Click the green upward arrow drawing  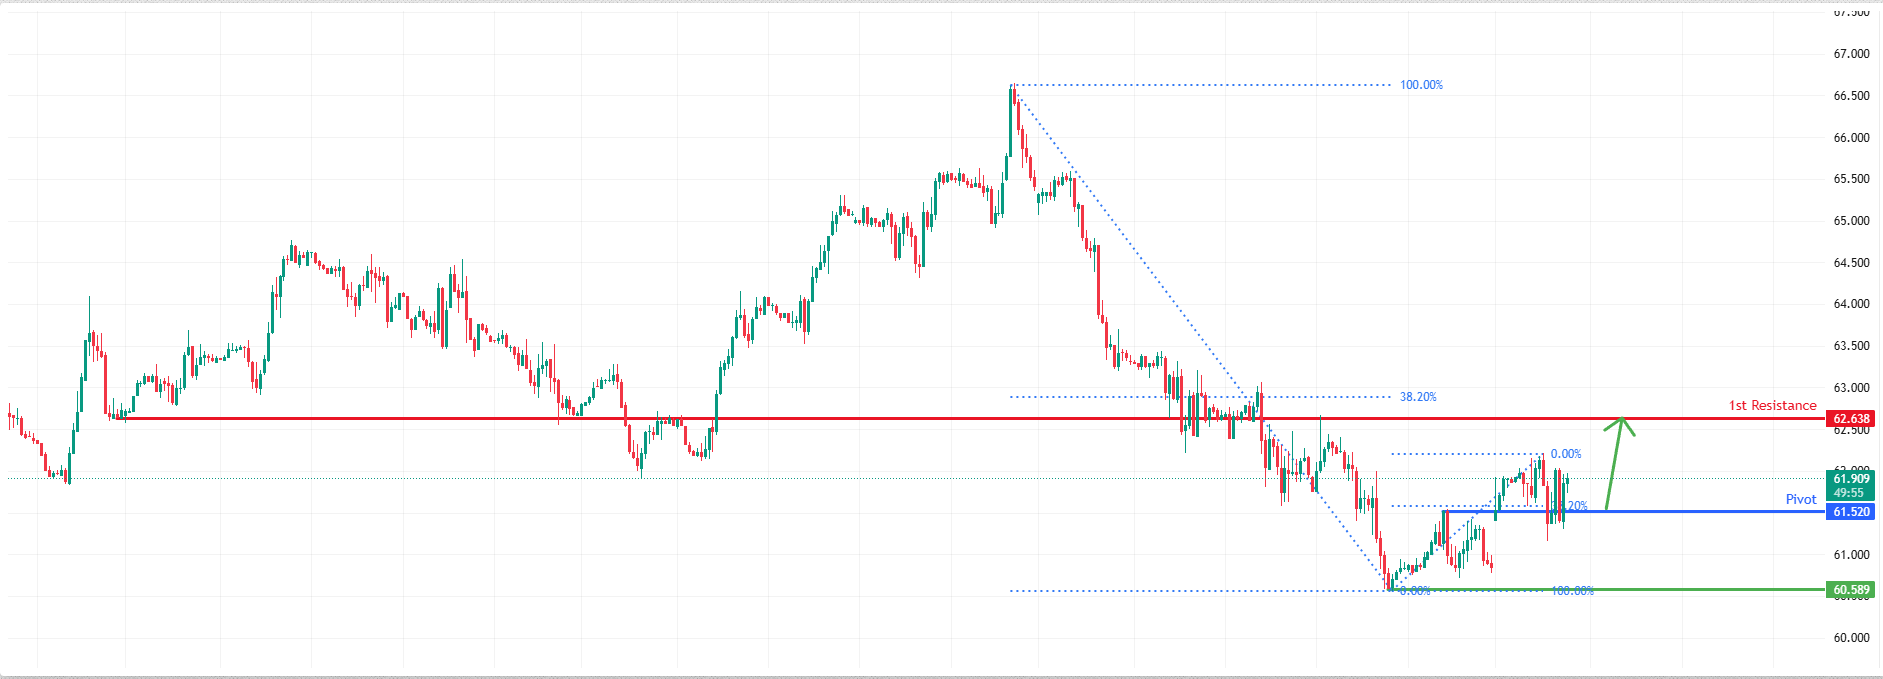click(1613, 465)
